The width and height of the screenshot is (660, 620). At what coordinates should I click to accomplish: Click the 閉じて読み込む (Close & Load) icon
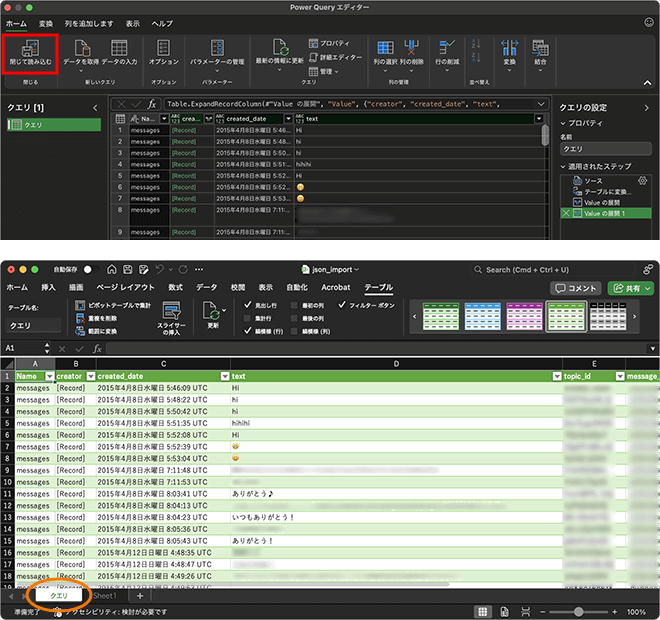pos(30,48)
